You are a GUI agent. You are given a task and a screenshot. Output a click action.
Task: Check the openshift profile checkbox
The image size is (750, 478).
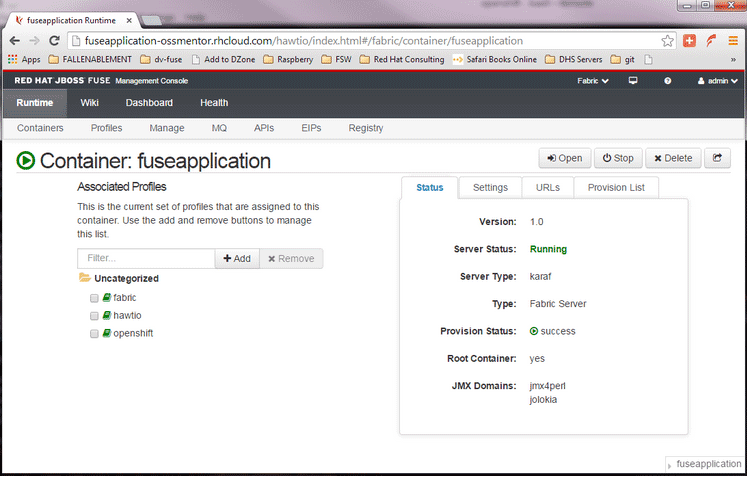(94, 333)
